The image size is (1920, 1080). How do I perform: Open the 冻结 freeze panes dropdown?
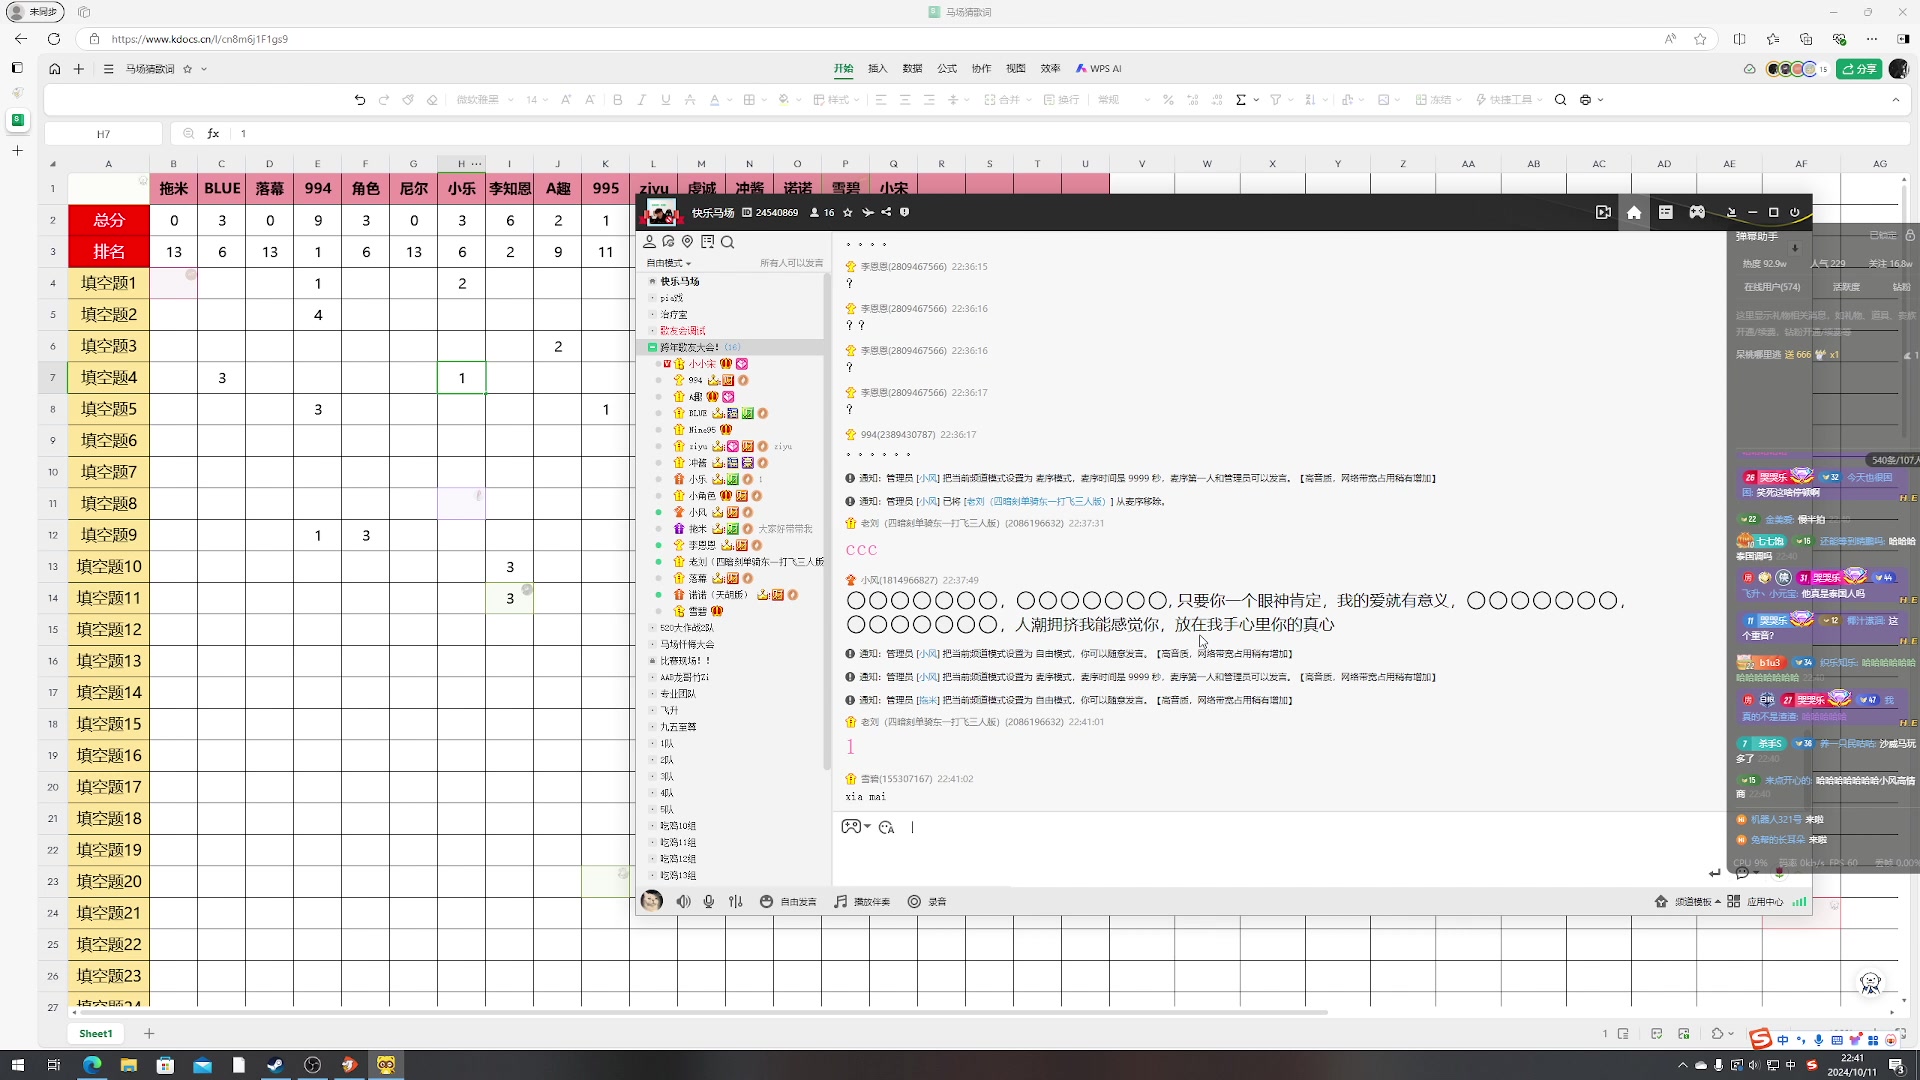click(1439, 100)
